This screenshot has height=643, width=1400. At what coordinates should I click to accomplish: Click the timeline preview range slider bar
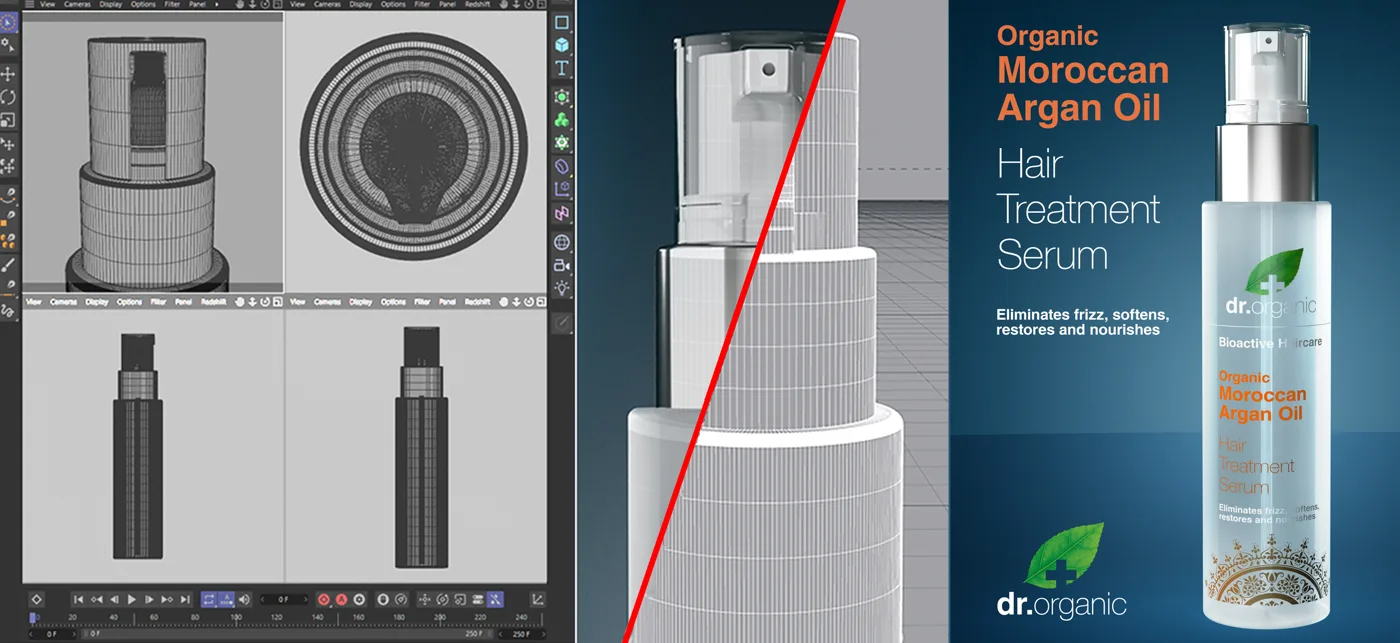[x=287, y=634]
